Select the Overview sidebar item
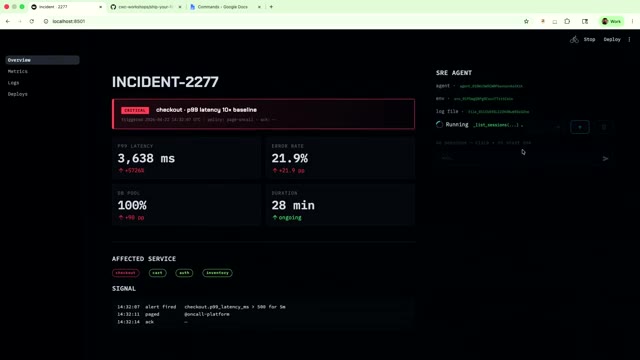 (42, 60)
